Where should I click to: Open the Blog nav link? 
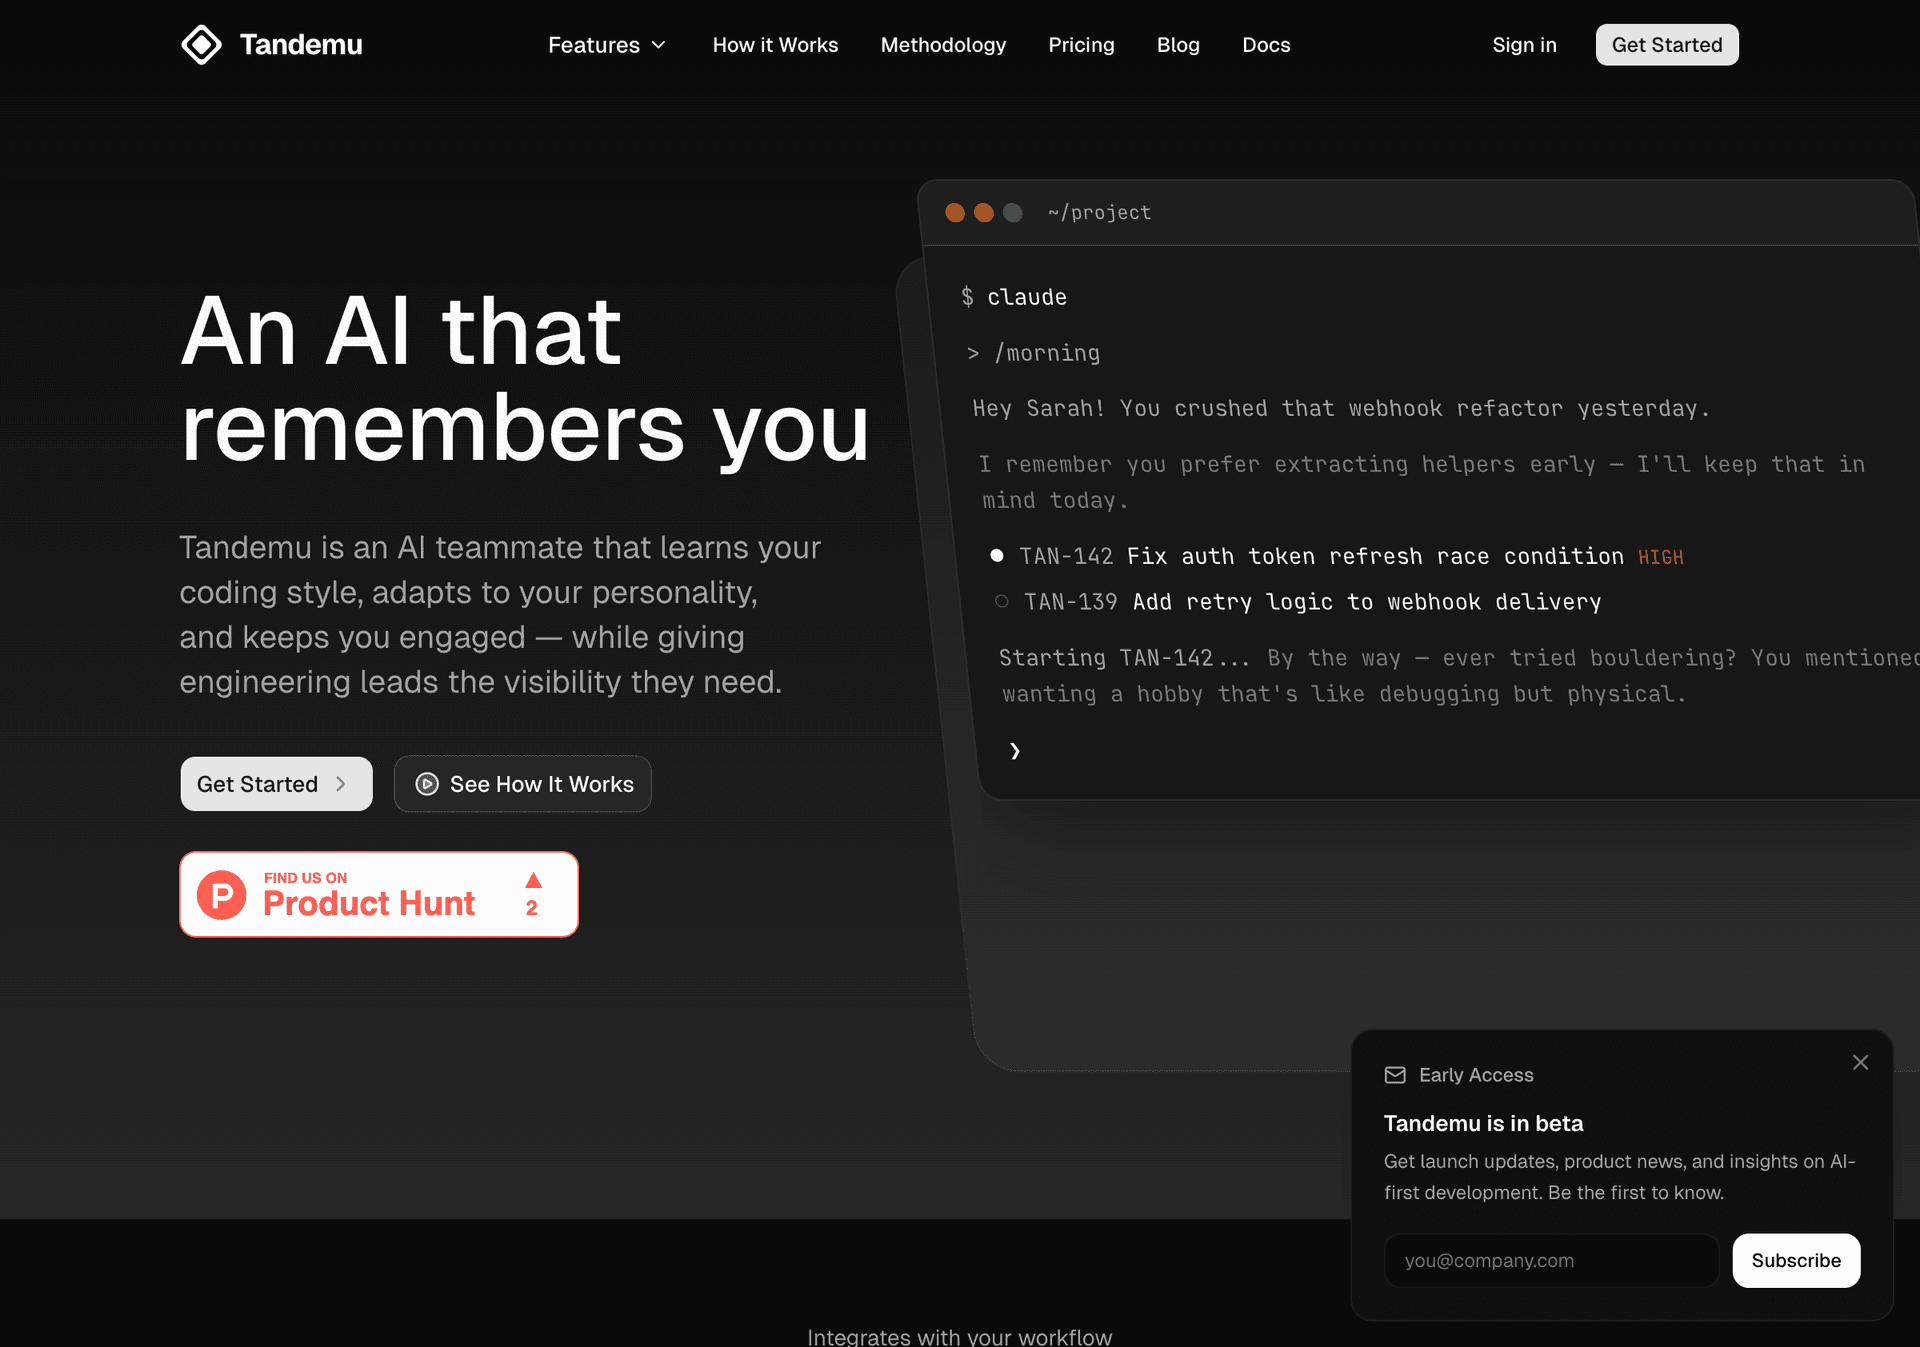(1178, 45)
